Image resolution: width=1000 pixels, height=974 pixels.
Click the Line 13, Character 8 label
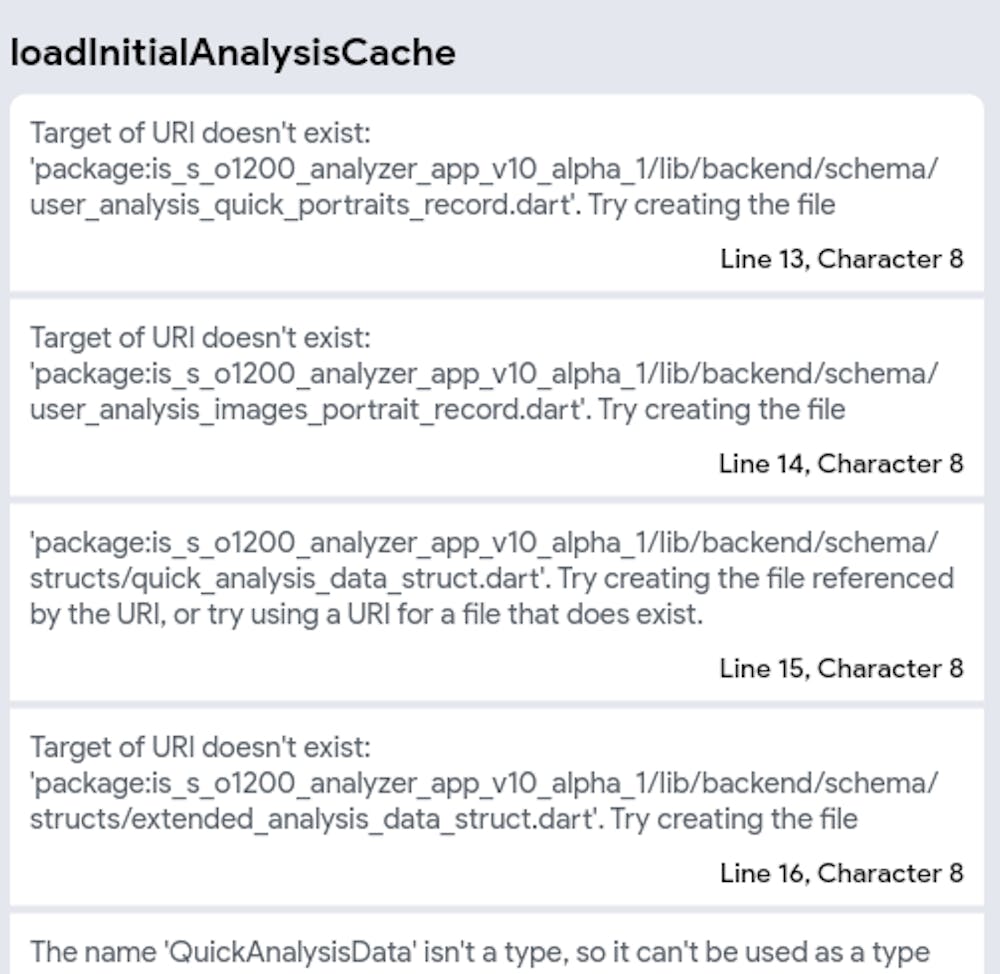(x=841, y=259)
